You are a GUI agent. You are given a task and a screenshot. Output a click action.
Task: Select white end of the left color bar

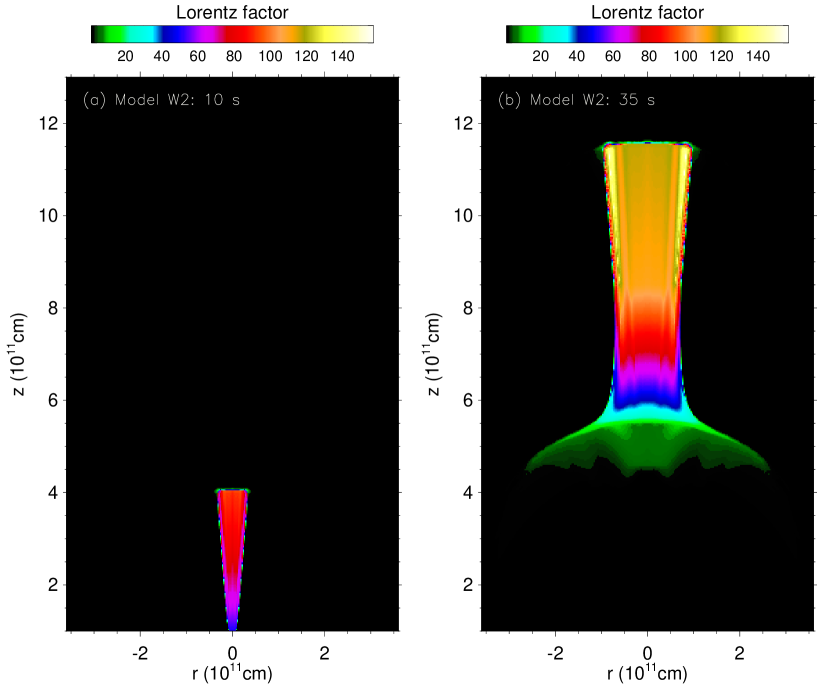[364, 34]
